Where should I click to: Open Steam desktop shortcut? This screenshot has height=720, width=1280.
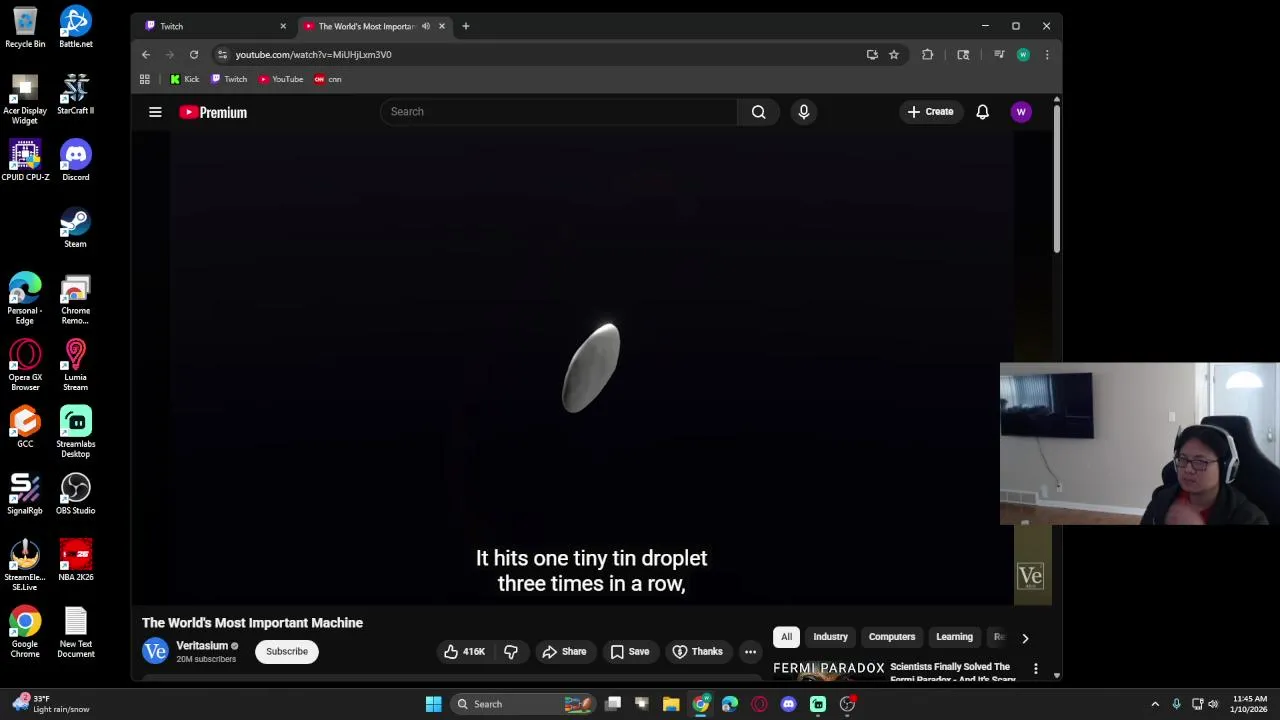tap(75, 227)
